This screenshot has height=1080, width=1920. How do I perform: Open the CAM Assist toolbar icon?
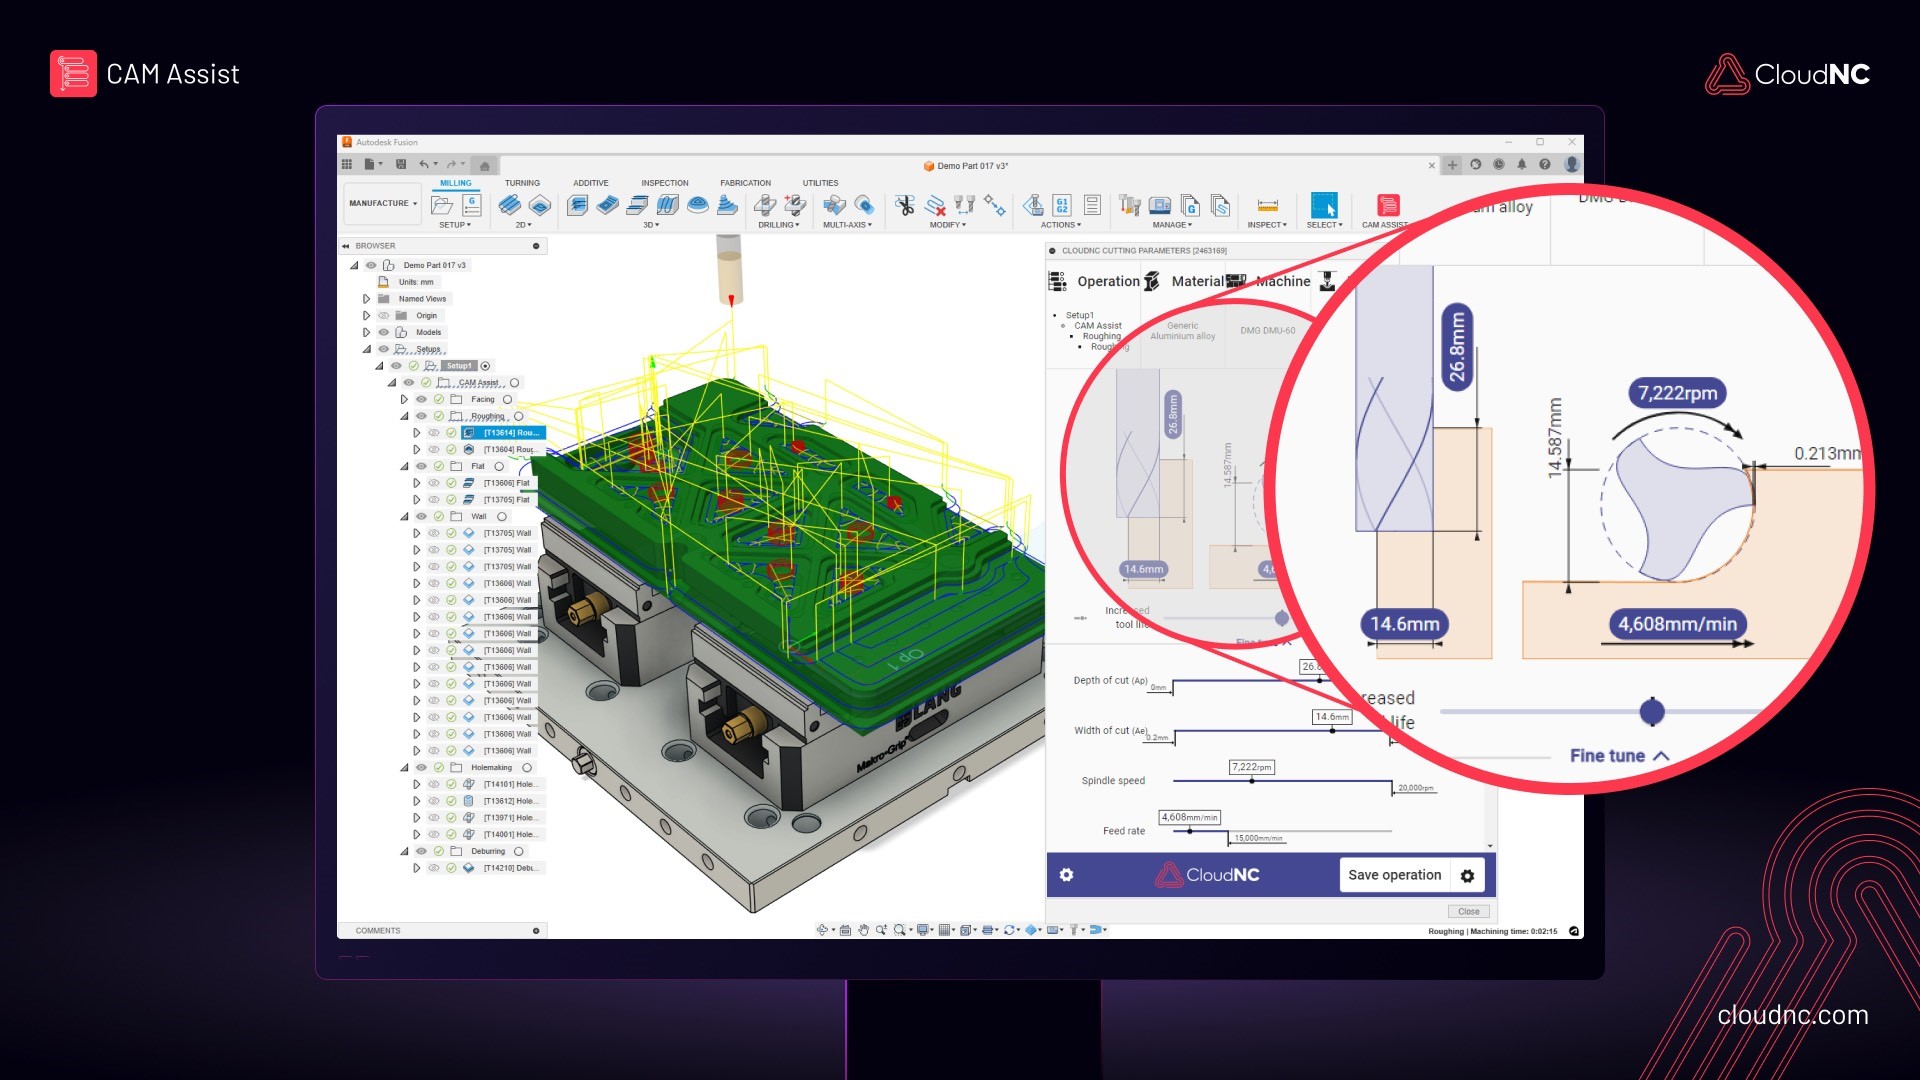click(x=1387, y=205)
